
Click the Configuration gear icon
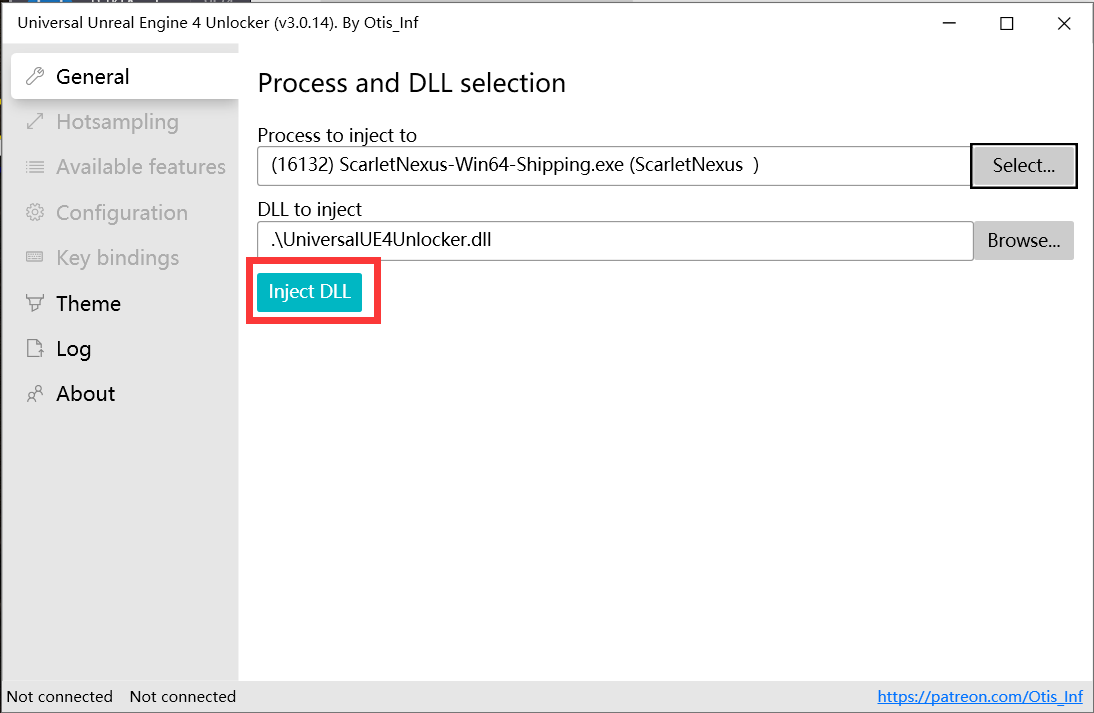(35, 213)
